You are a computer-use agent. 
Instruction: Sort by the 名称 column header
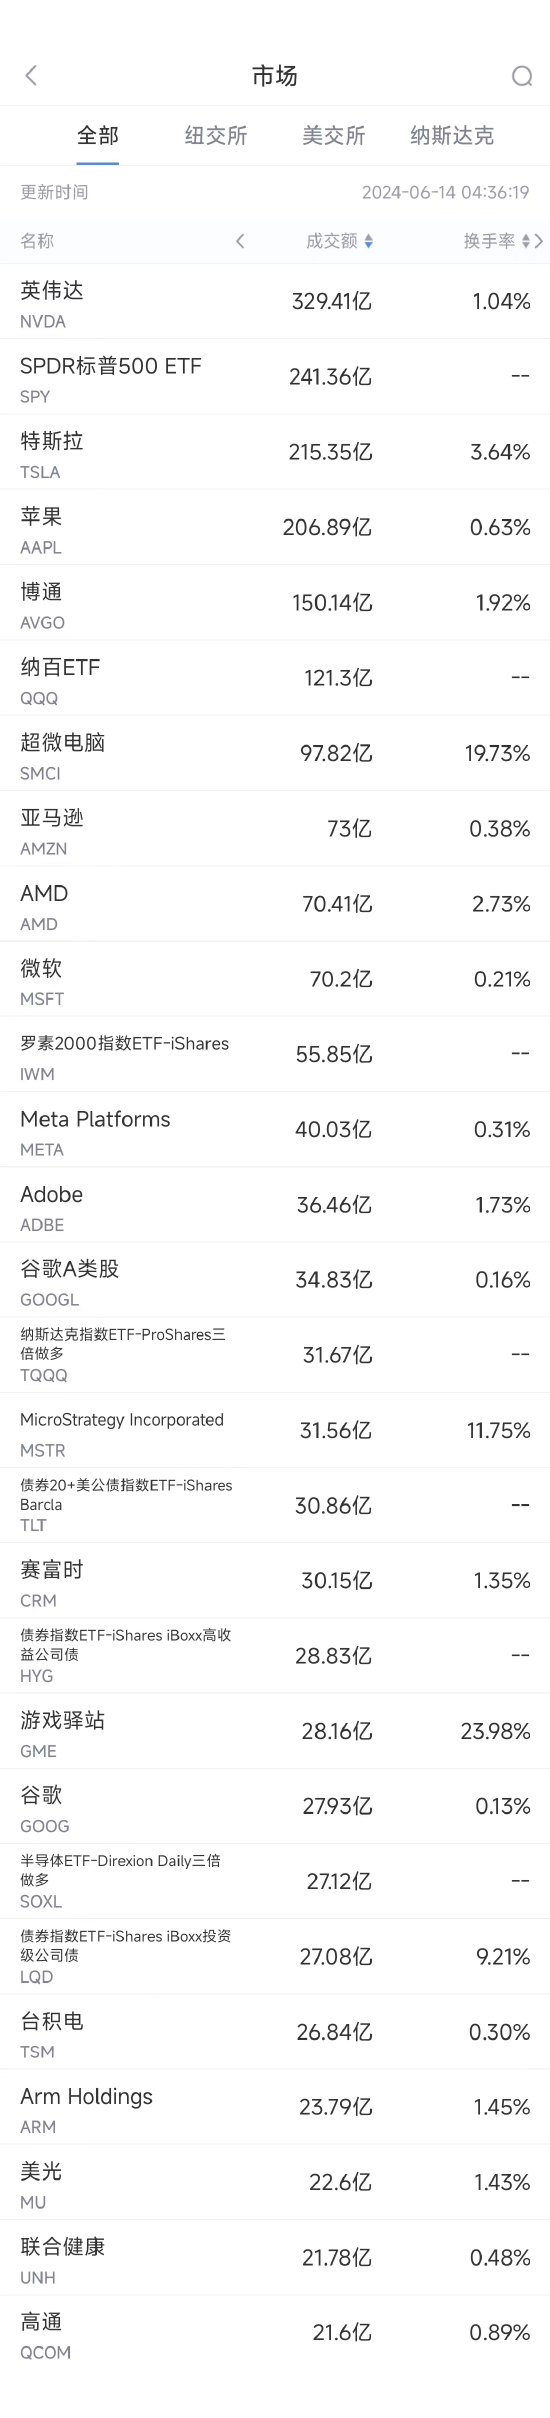point(37,241)
